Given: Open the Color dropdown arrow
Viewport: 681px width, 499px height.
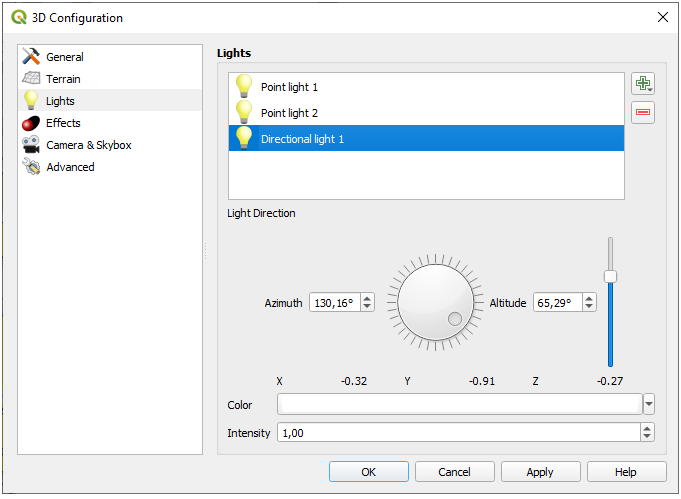Looking at the screenshot, I should (649, 405).
